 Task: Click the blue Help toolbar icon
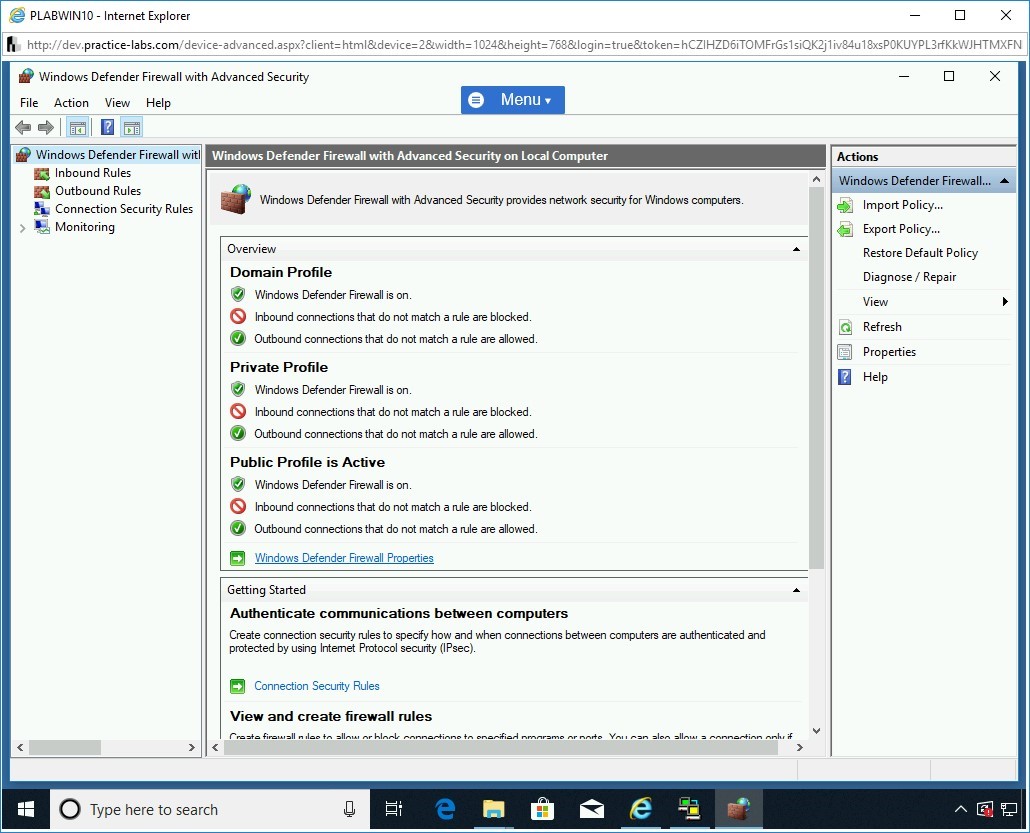(107, 127)
